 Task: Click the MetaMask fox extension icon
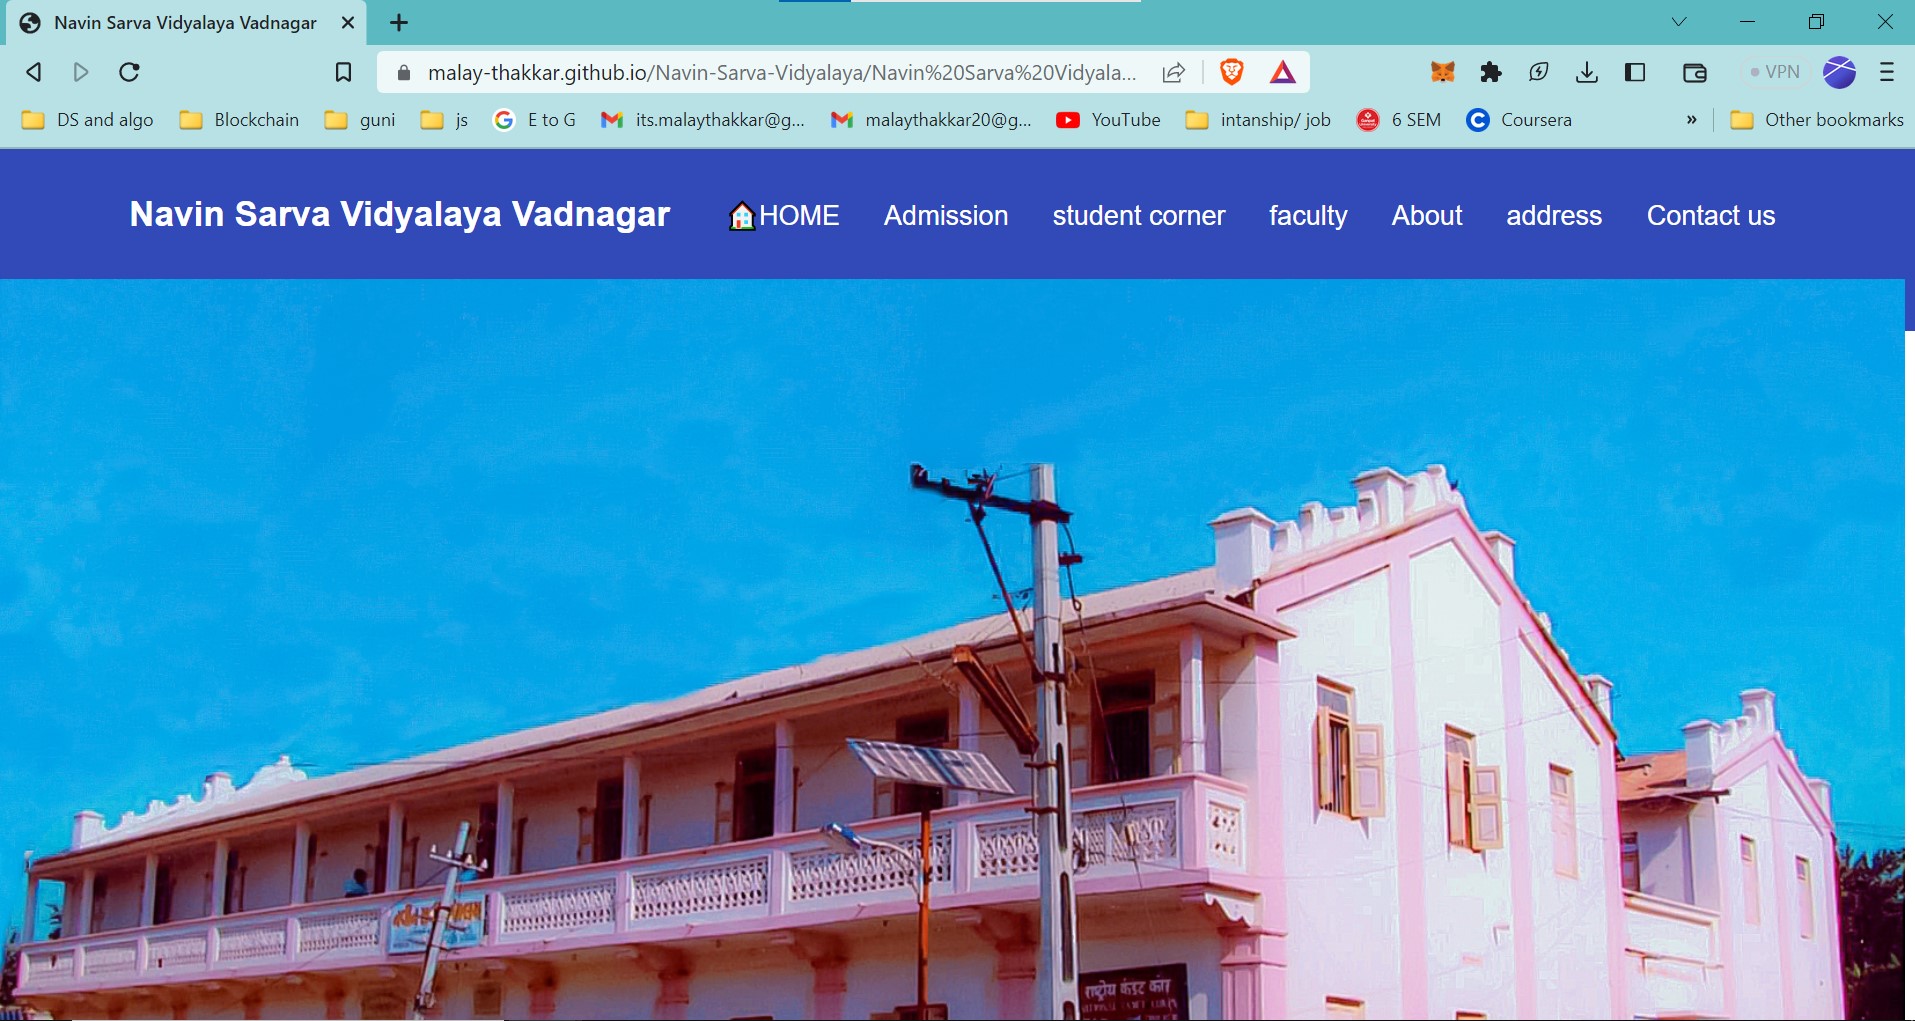pos(1442,72)
